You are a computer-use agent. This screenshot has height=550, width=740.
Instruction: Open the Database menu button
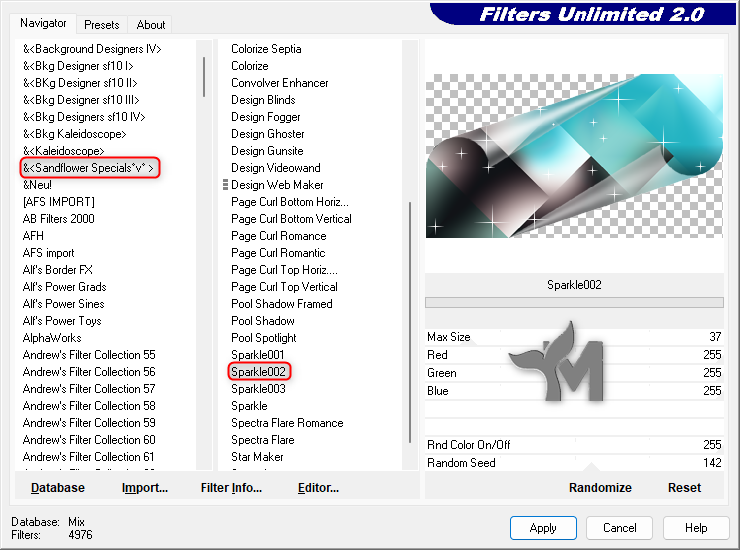point(58,488)
